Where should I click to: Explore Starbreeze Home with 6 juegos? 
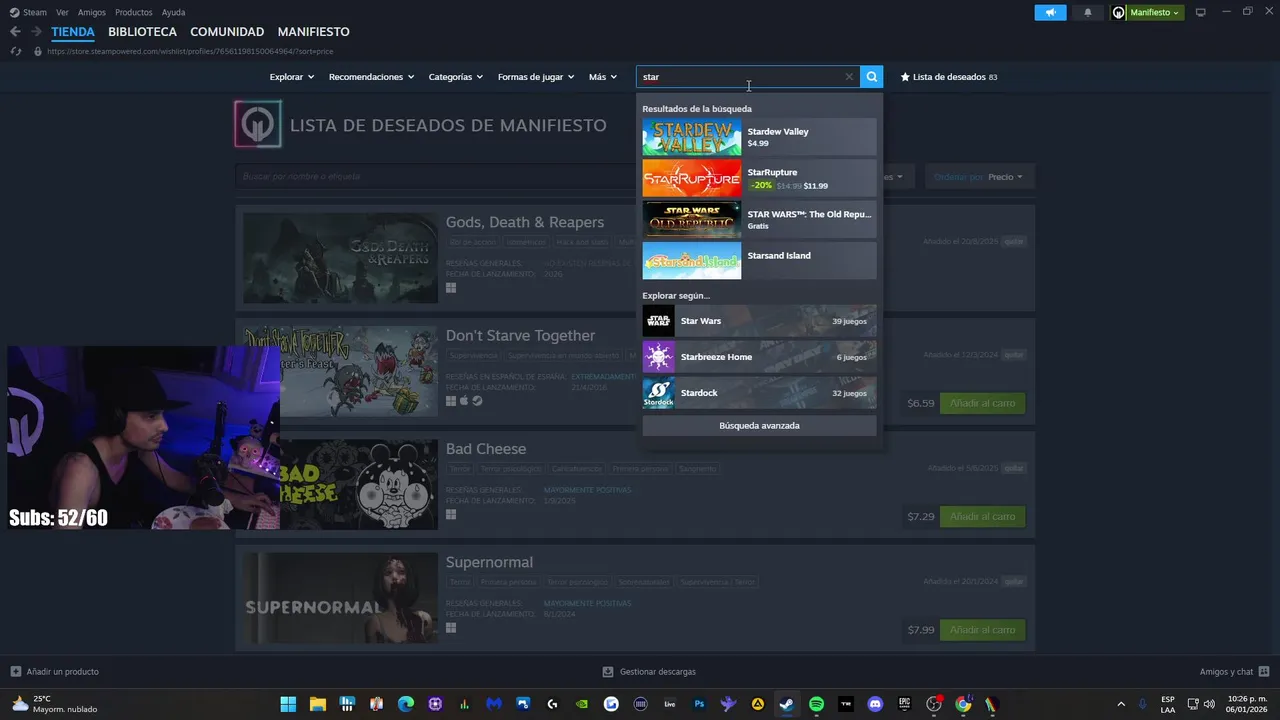click(x=759, y=357)
